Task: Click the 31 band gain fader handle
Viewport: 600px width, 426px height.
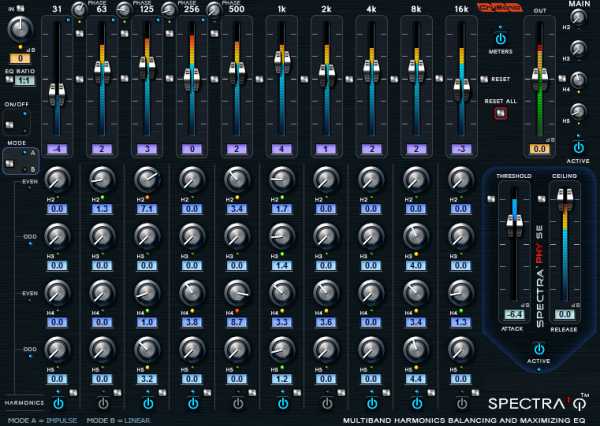Action: click(57, 93)
